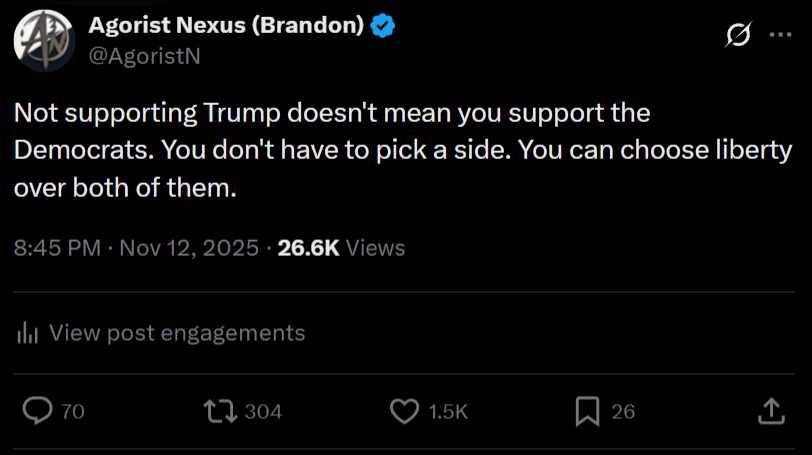This screenshot has width=812, height=455.
Task: Click the share upload icon
Action: (x=771, y=411)
